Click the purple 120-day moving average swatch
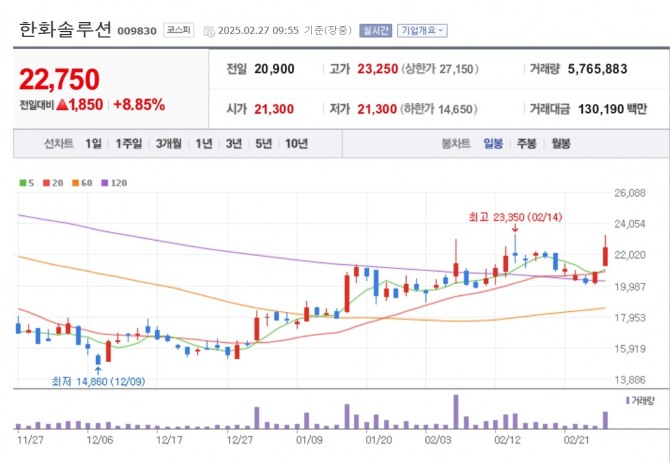This screenshot has height=462, width=670. (105, 183)
